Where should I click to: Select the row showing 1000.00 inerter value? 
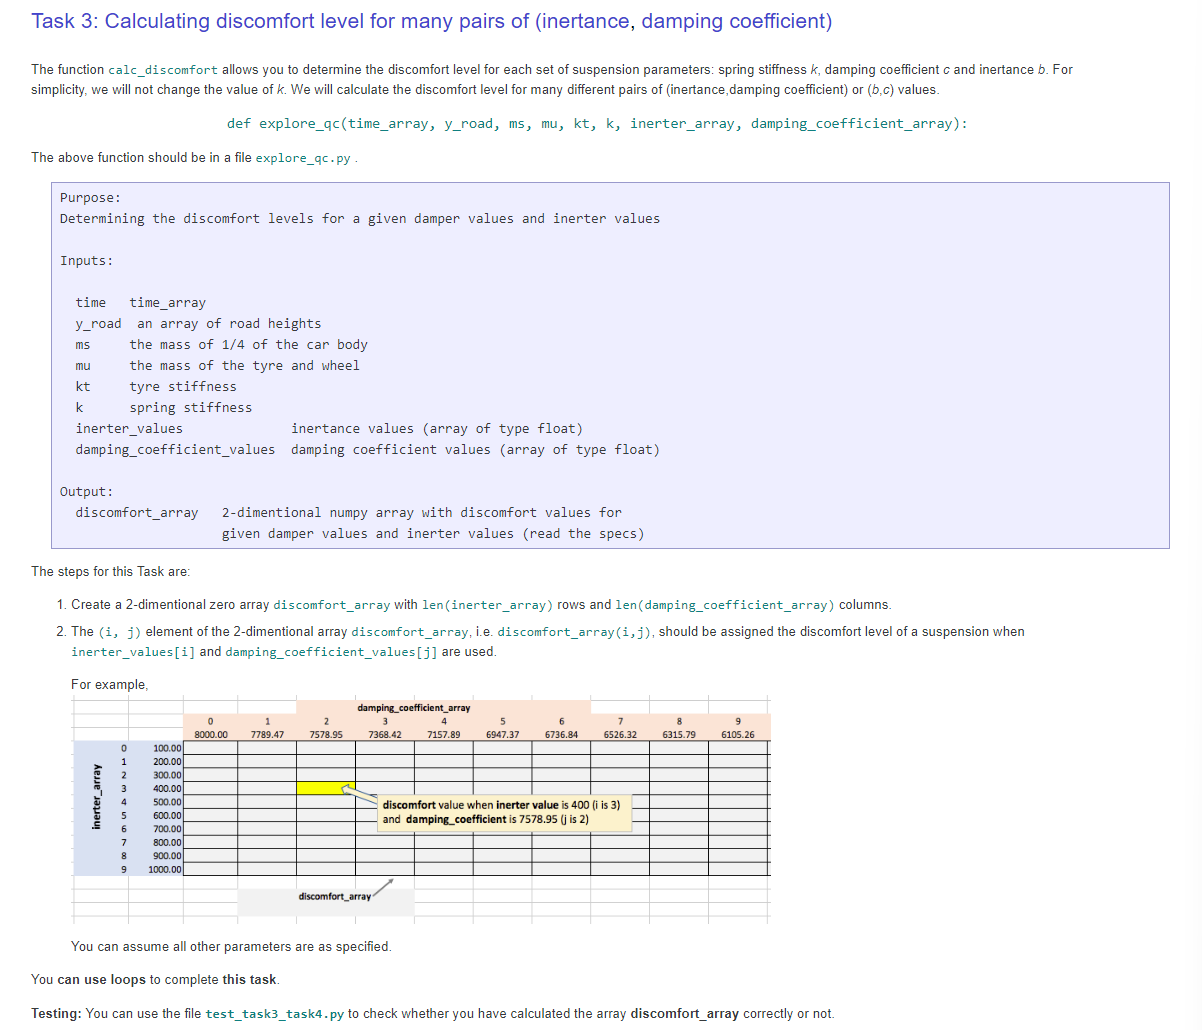click(x=166, y=869)
